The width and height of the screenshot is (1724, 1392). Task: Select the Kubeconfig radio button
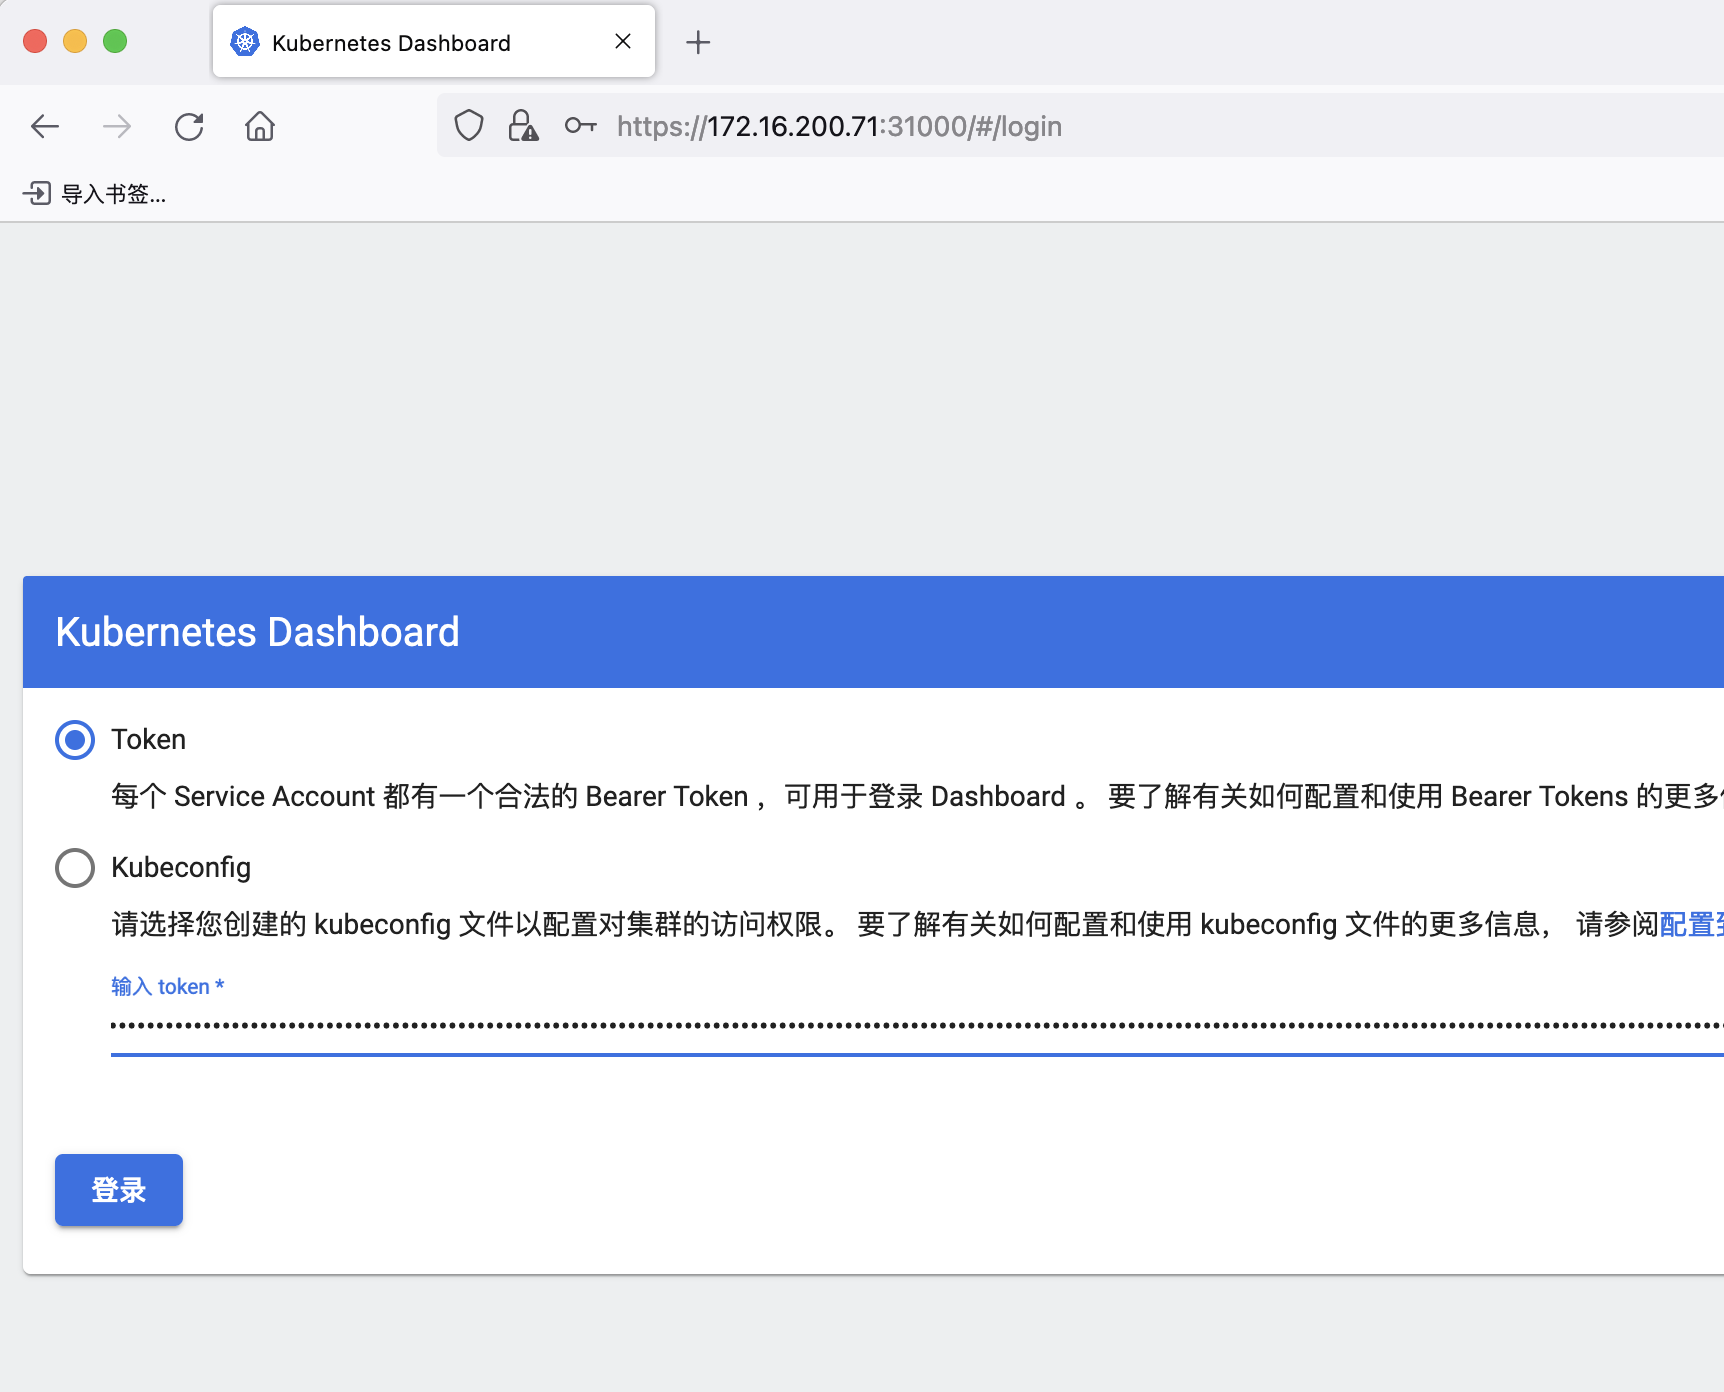click(x=75, y=868)
